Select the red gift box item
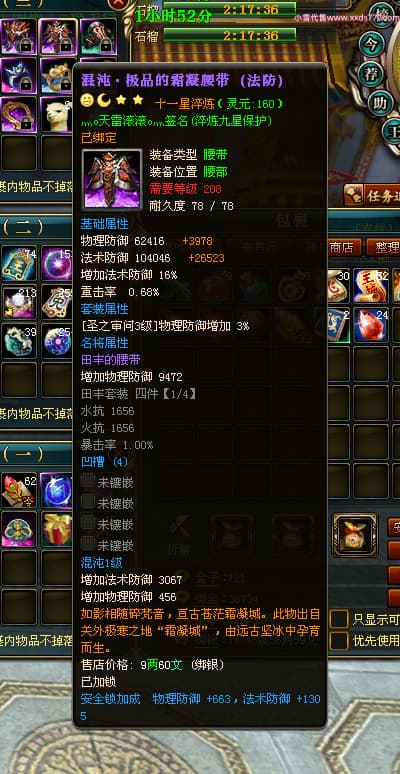 56,529
